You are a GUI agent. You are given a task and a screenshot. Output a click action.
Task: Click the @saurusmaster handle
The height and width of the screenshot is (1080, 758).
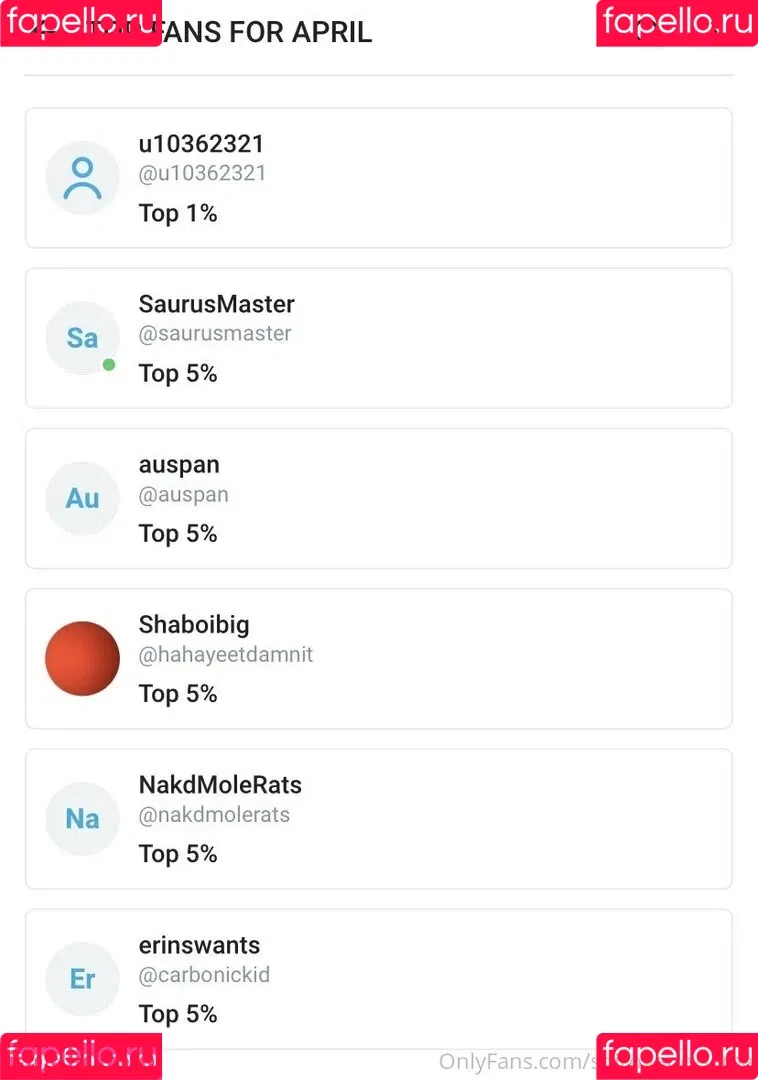pyautogui.click(x=215, y=333)
